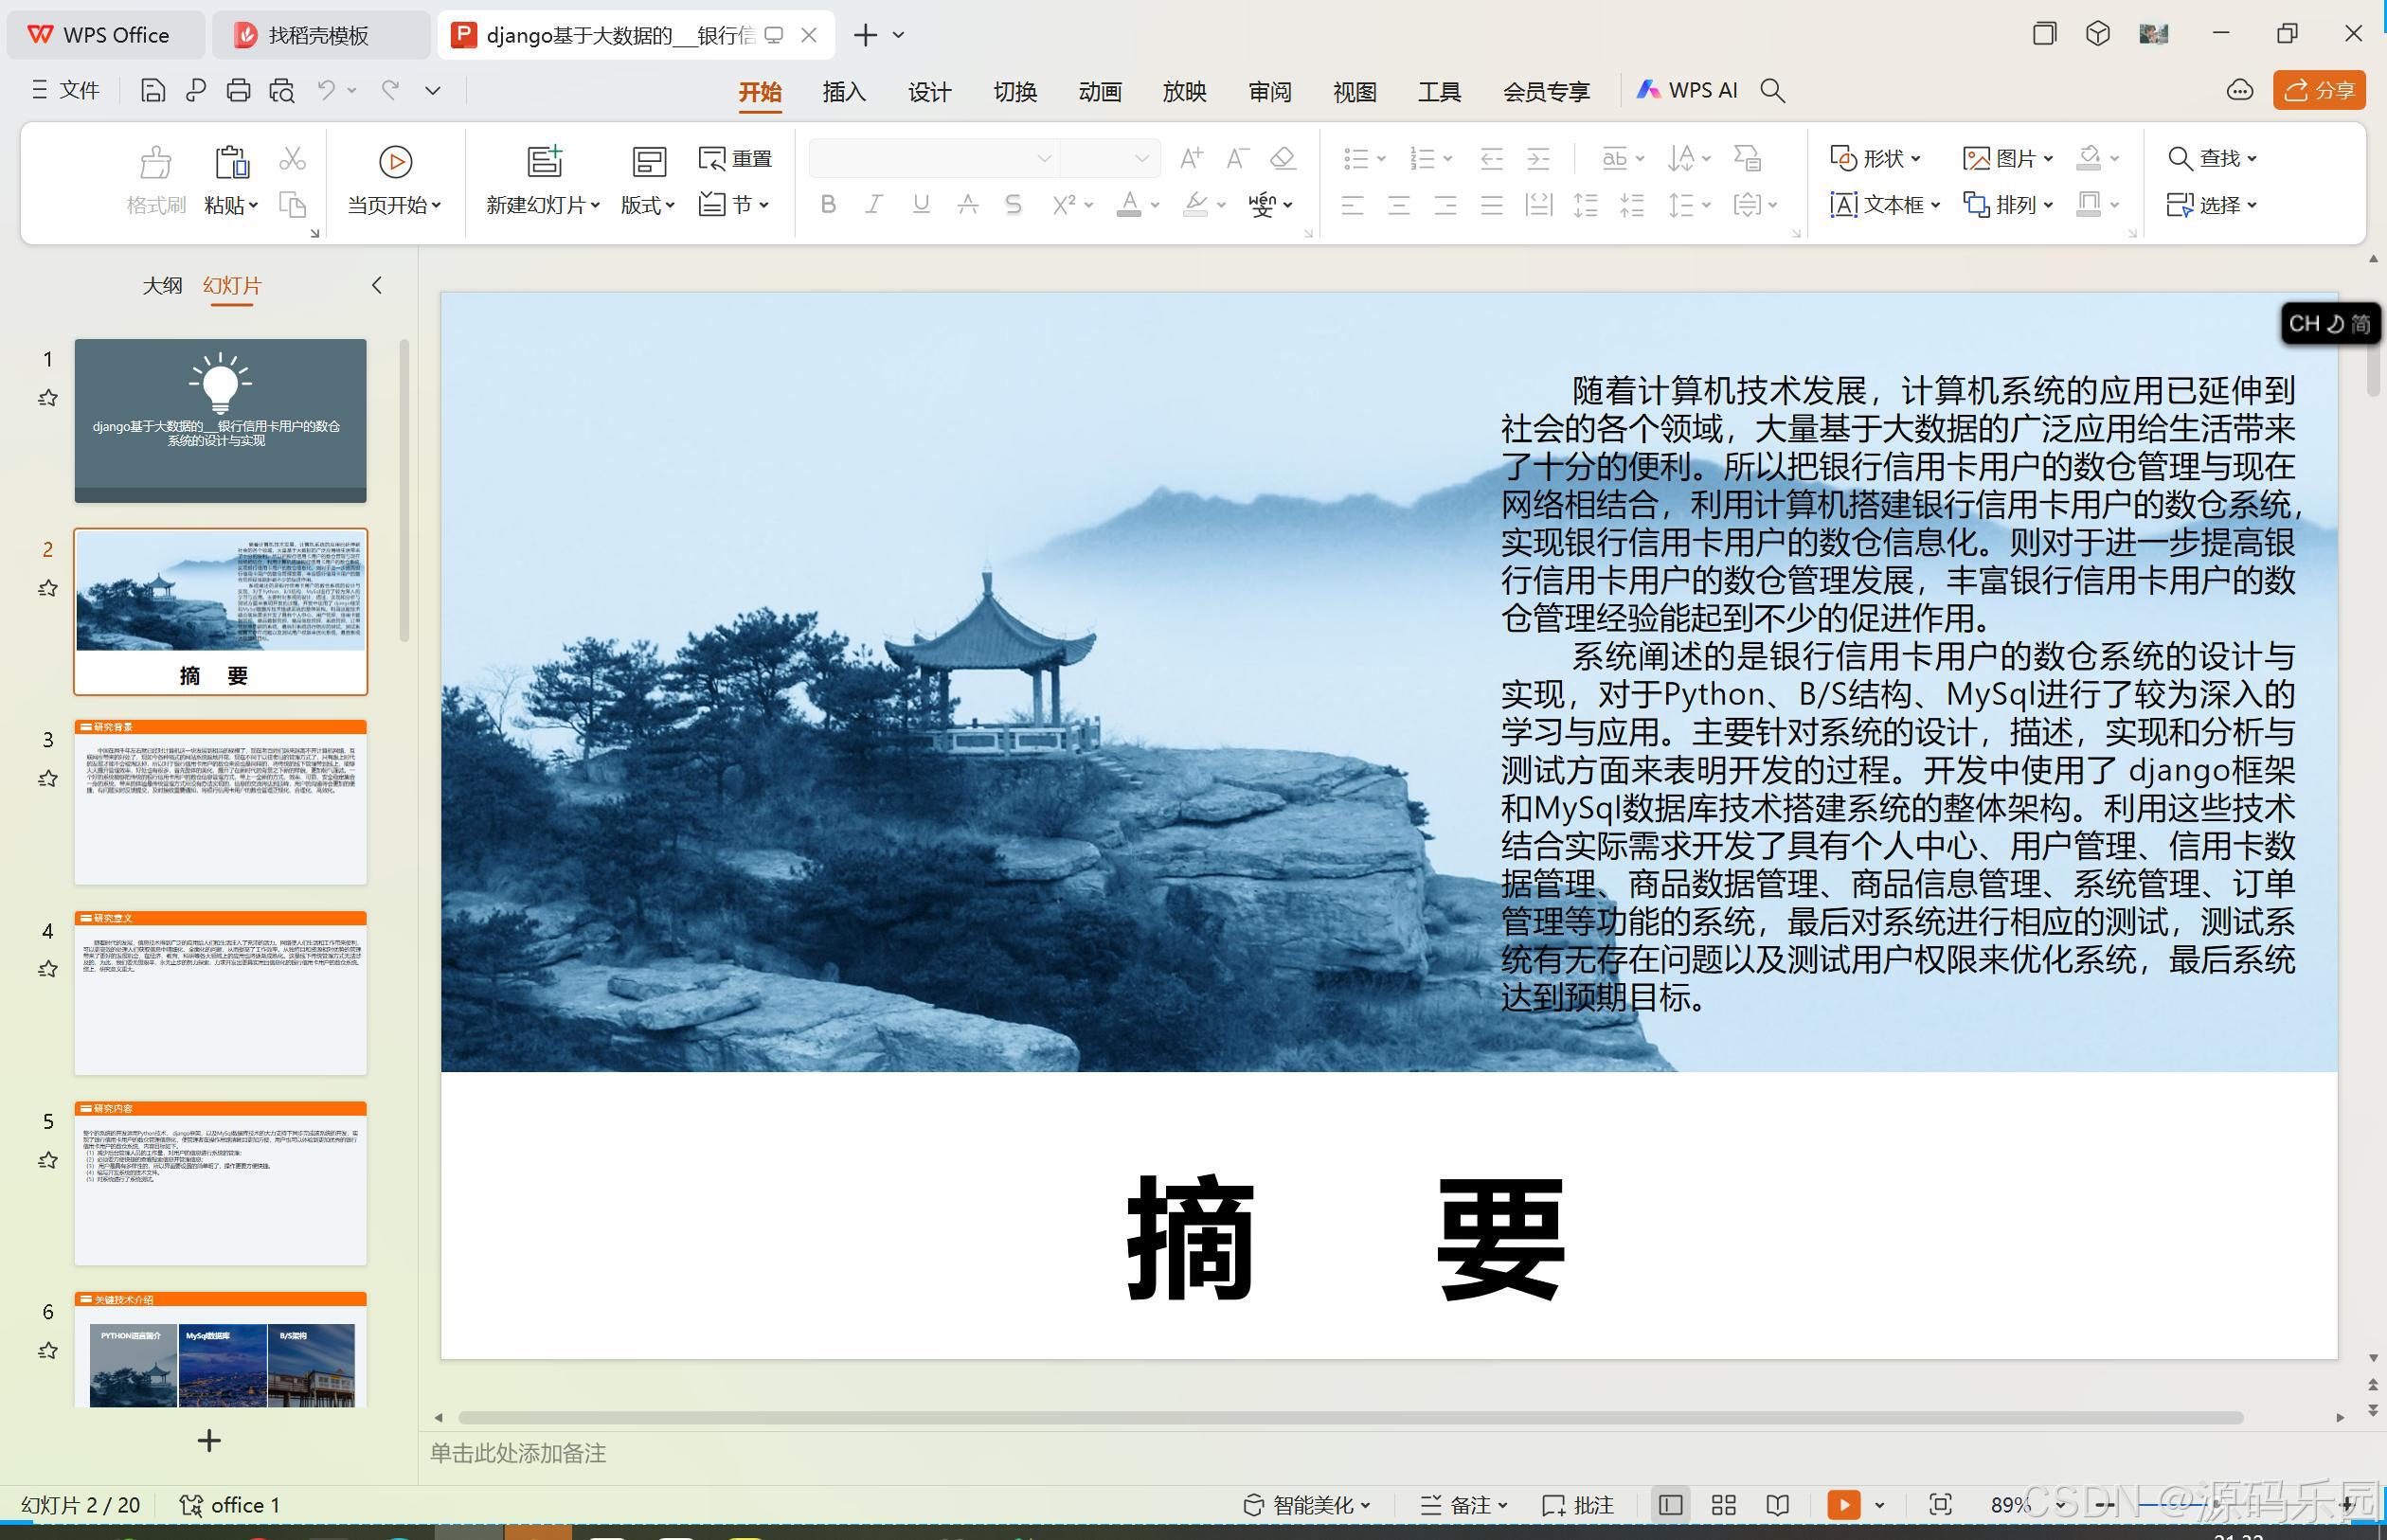Select slide 3 thumbnail in the panel
The height and width of the screenshot is (1540, 2387).
click(220, 800)
